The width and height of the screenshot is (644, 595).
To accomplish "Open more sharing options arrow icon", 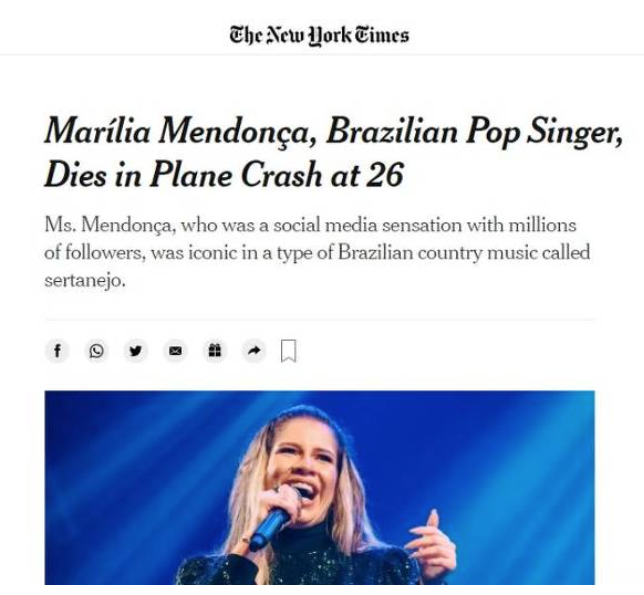I will click(x=252, y=351).
